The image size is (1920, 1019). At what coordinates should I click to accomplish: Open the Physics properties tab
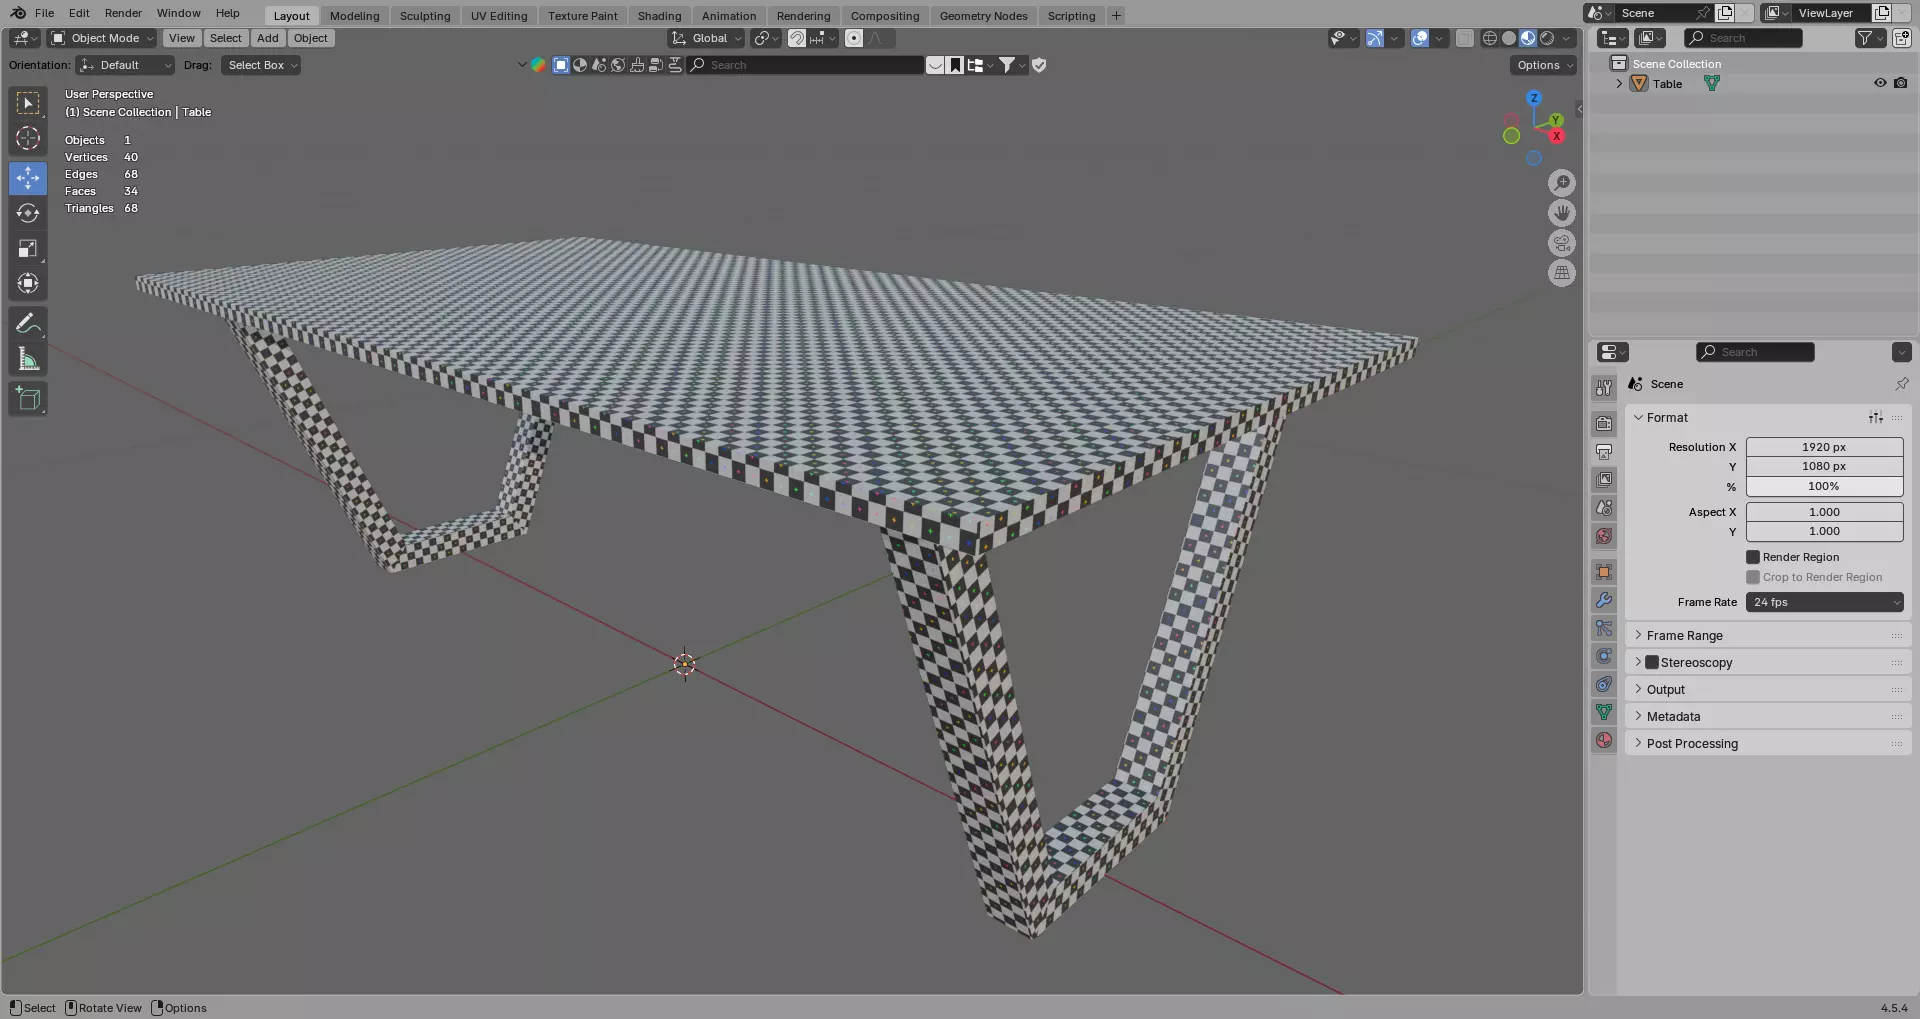(x=1604, y=656)
